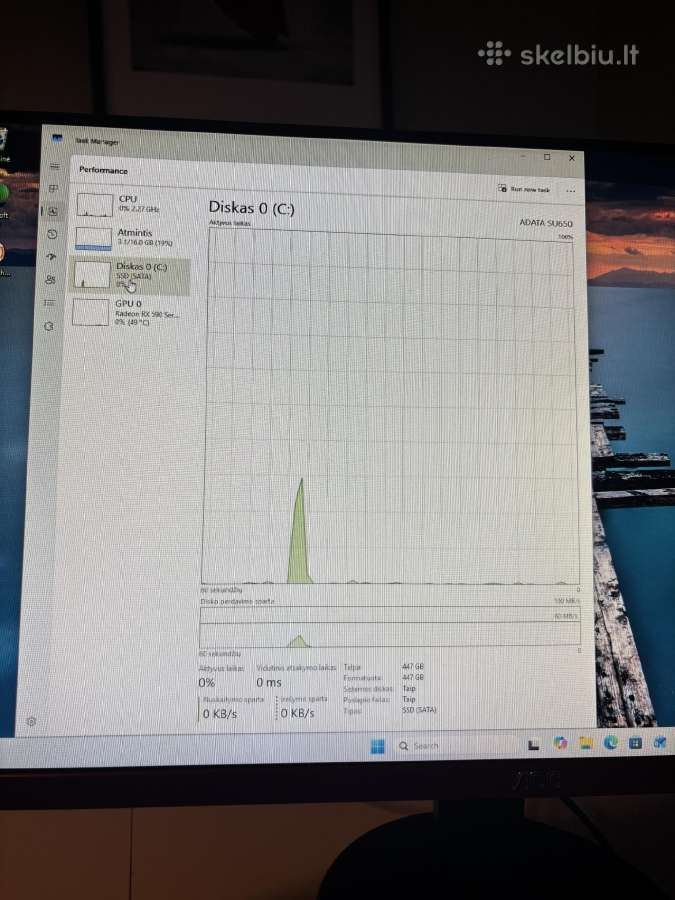Open Copilot from the taskbar

tap(560, 743)
